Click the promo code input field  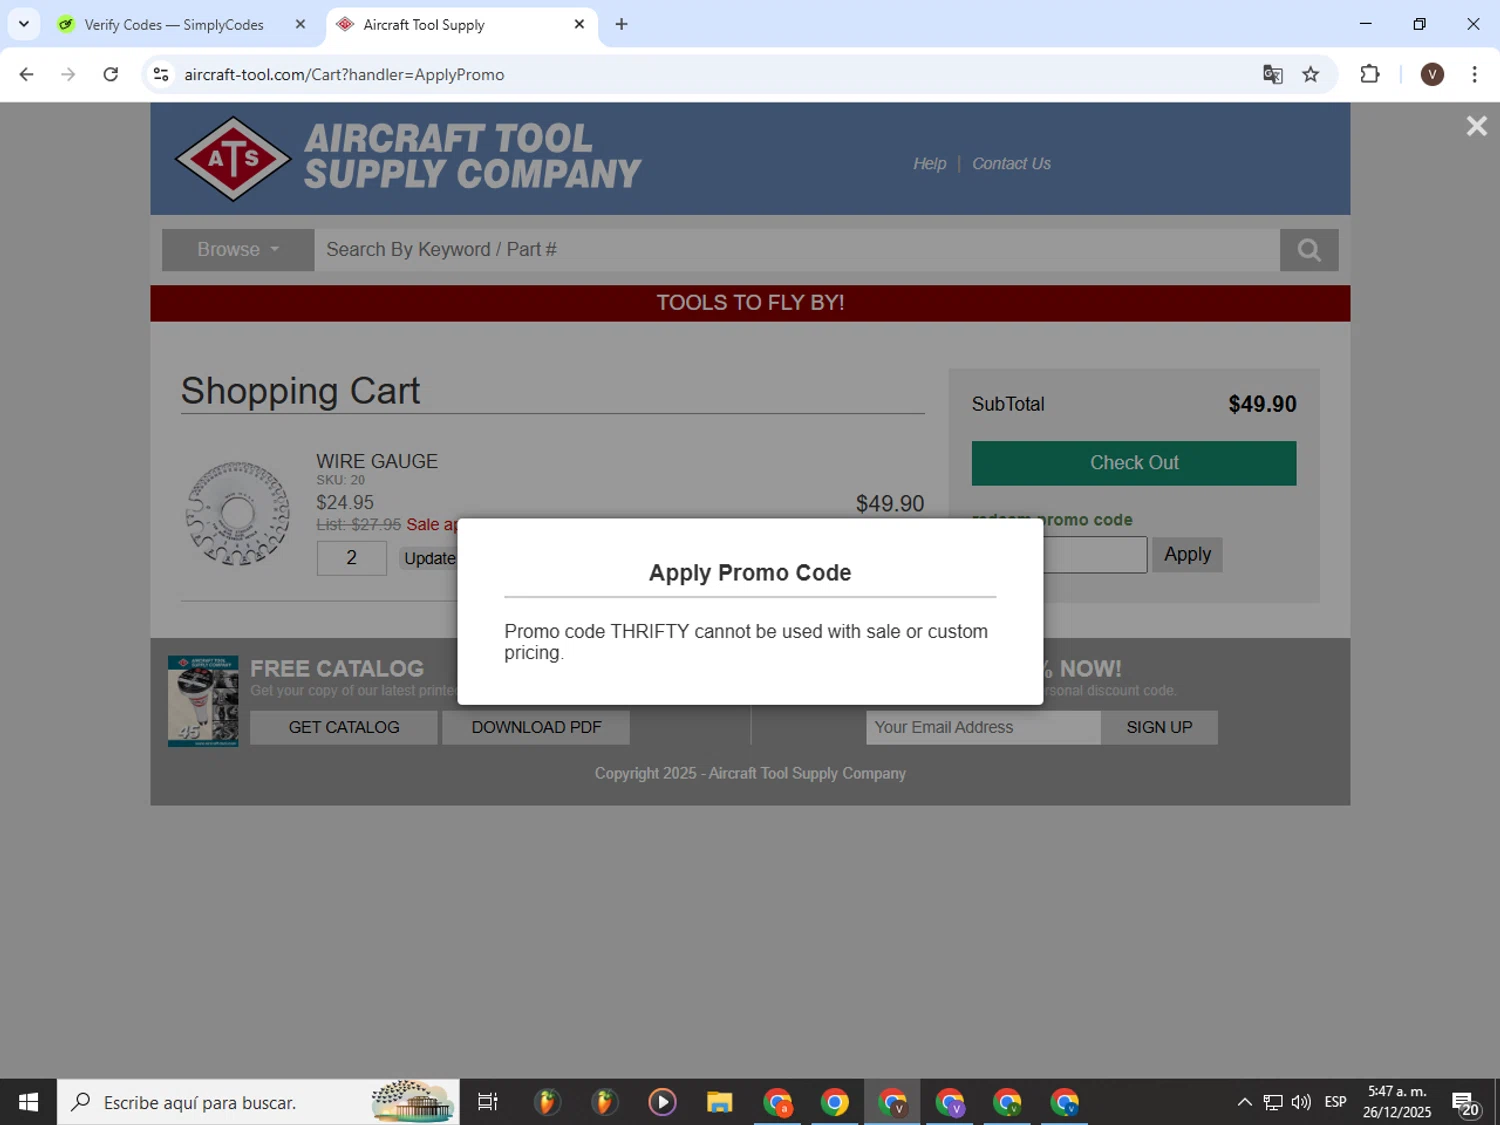click(1095, 555)
